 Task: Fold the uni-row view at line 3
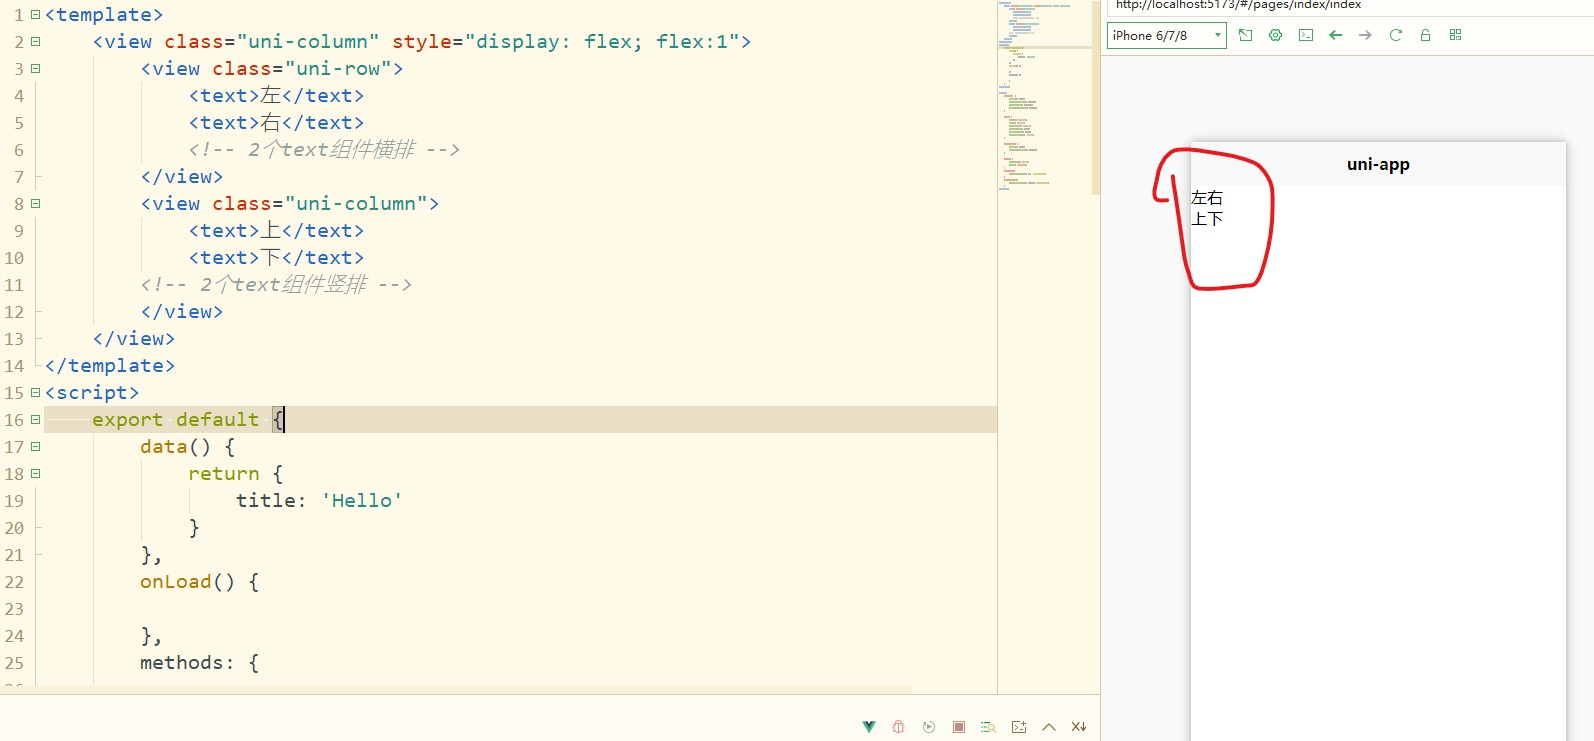coord(36,69)
